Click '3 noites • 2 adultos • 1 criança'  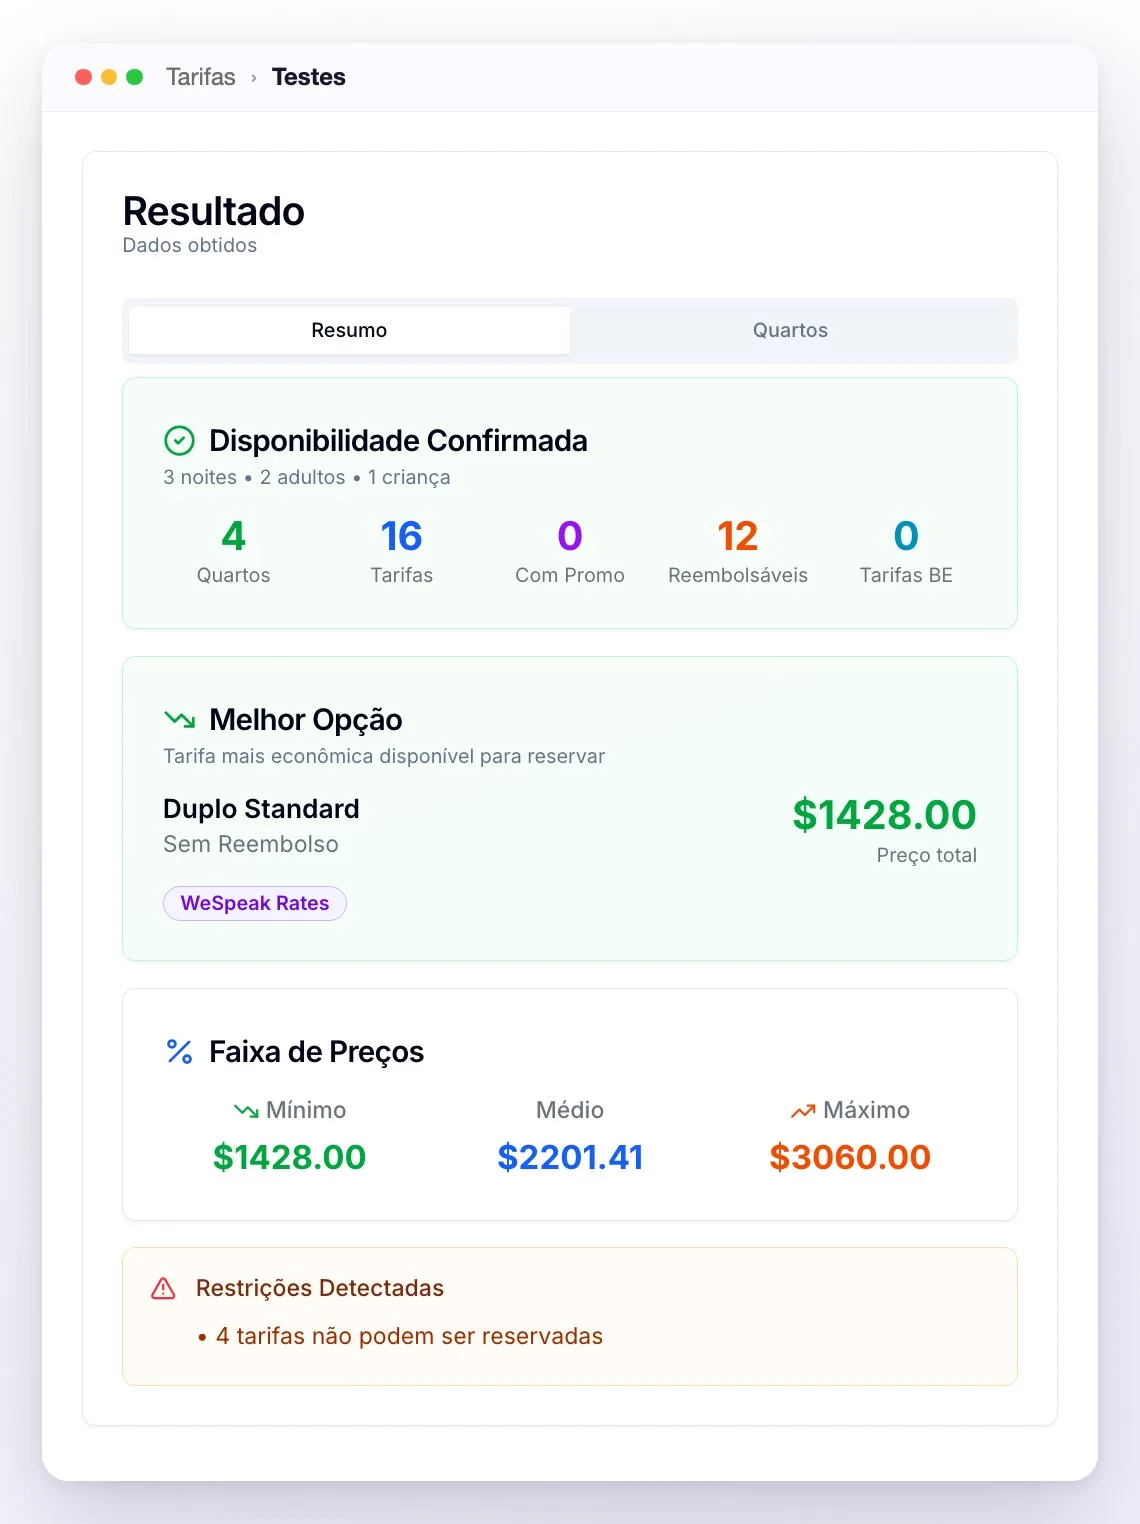point(307,477)
